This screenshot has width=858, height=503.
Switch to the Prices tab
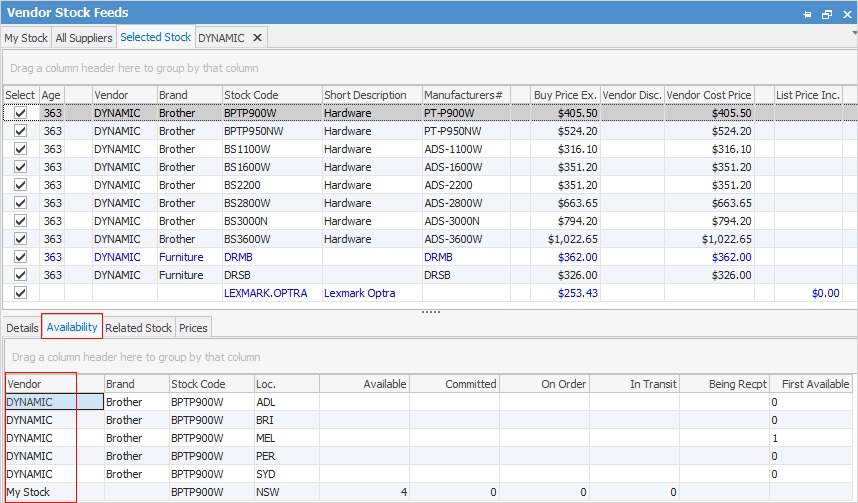coord(194,328)
